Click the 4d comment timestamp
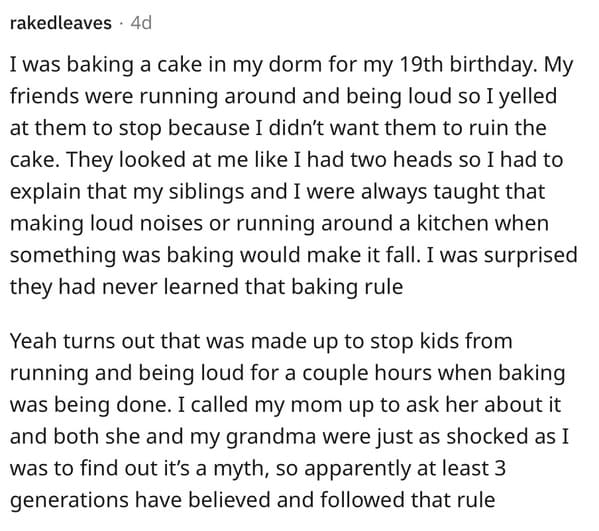The height and width of the screenshot is (531, 599). pos(141,23)
